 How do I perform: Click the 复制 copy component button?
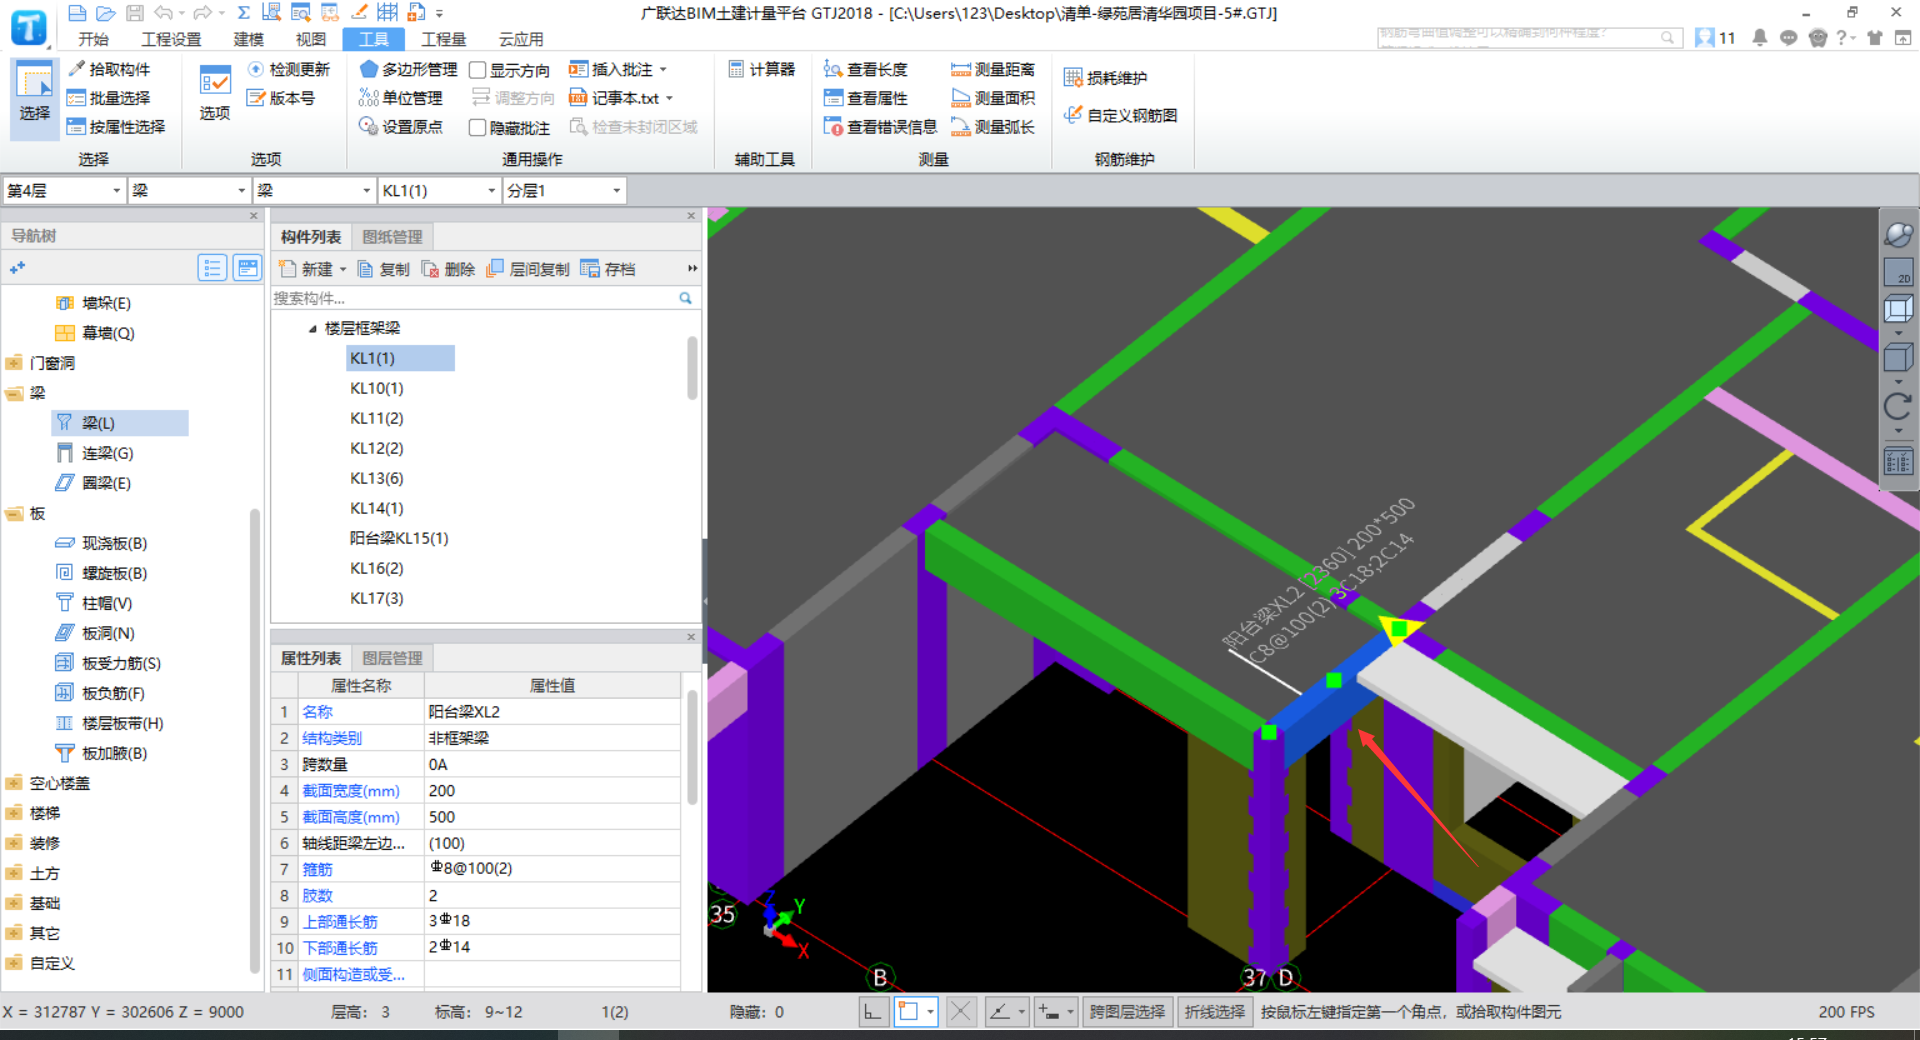[x=384, y=269]
